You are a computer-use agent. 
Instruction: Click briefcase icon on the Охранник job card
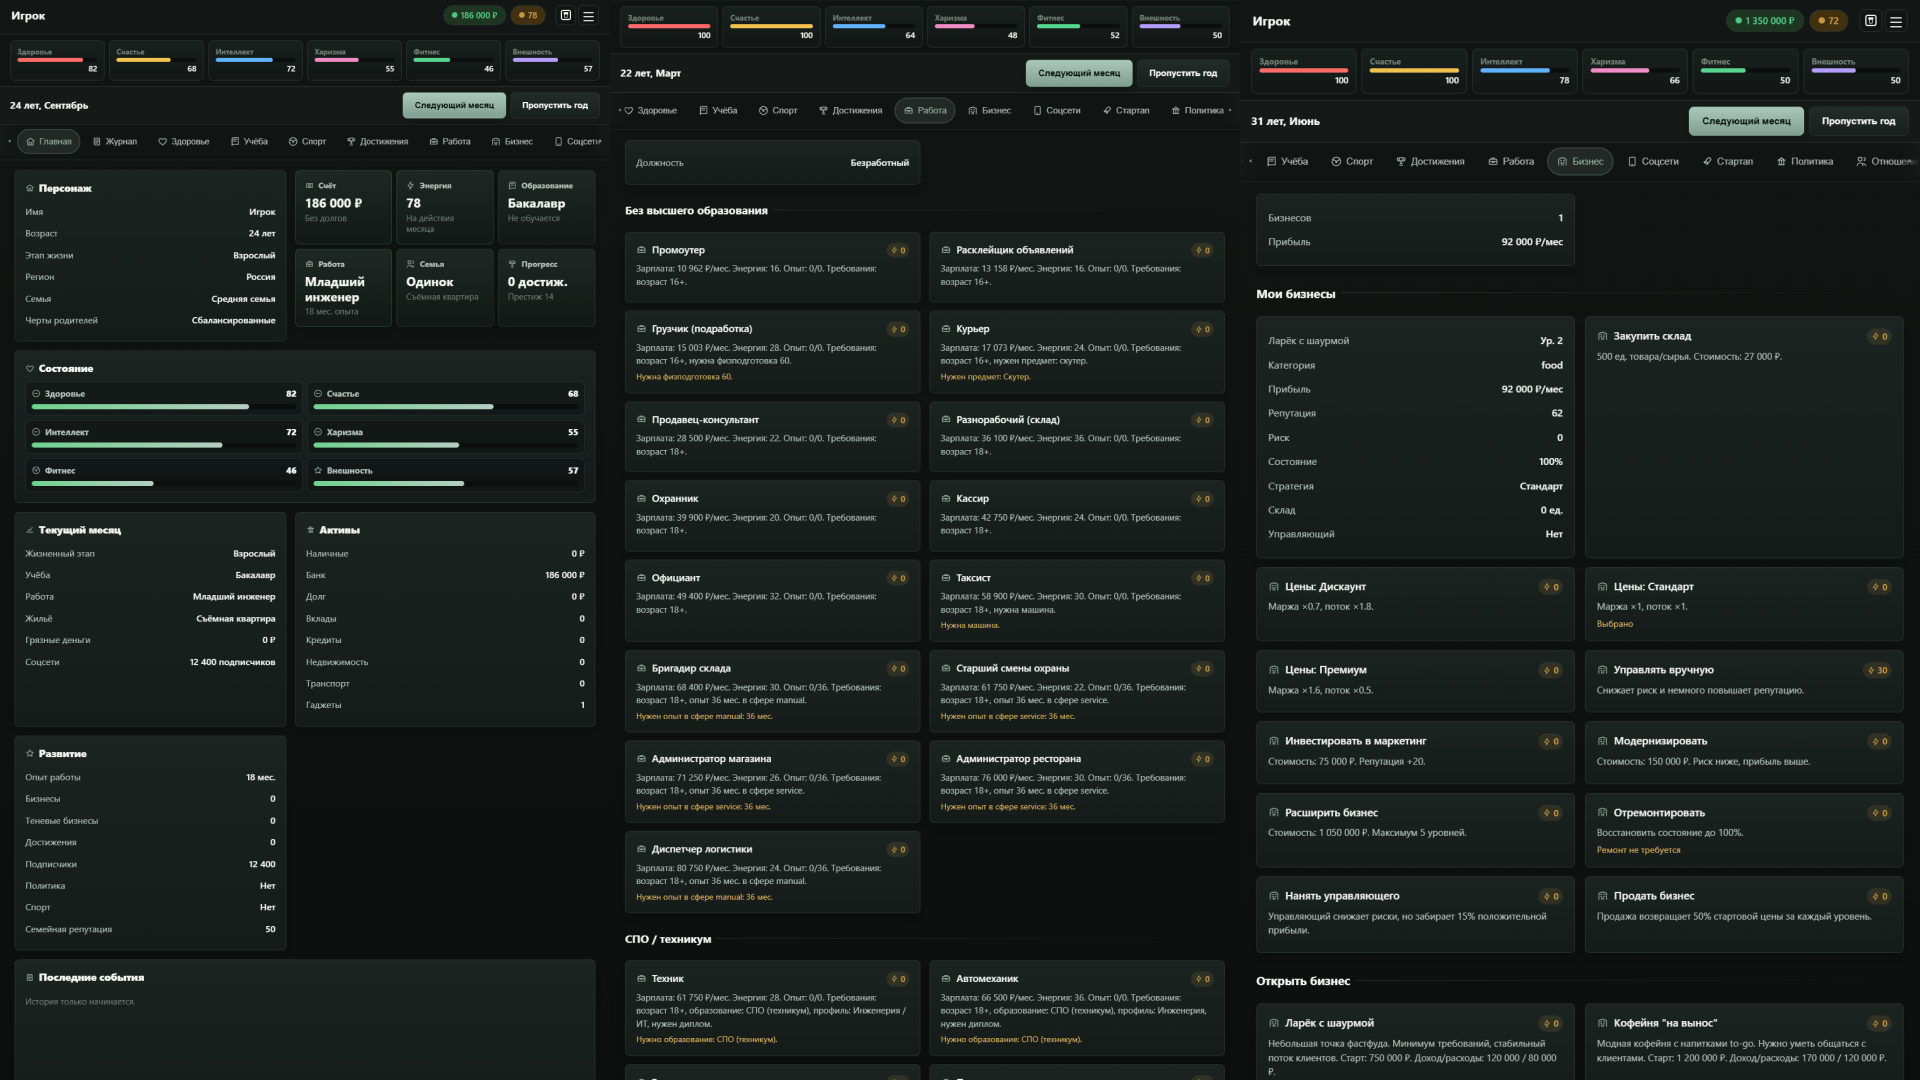[641, 499]
